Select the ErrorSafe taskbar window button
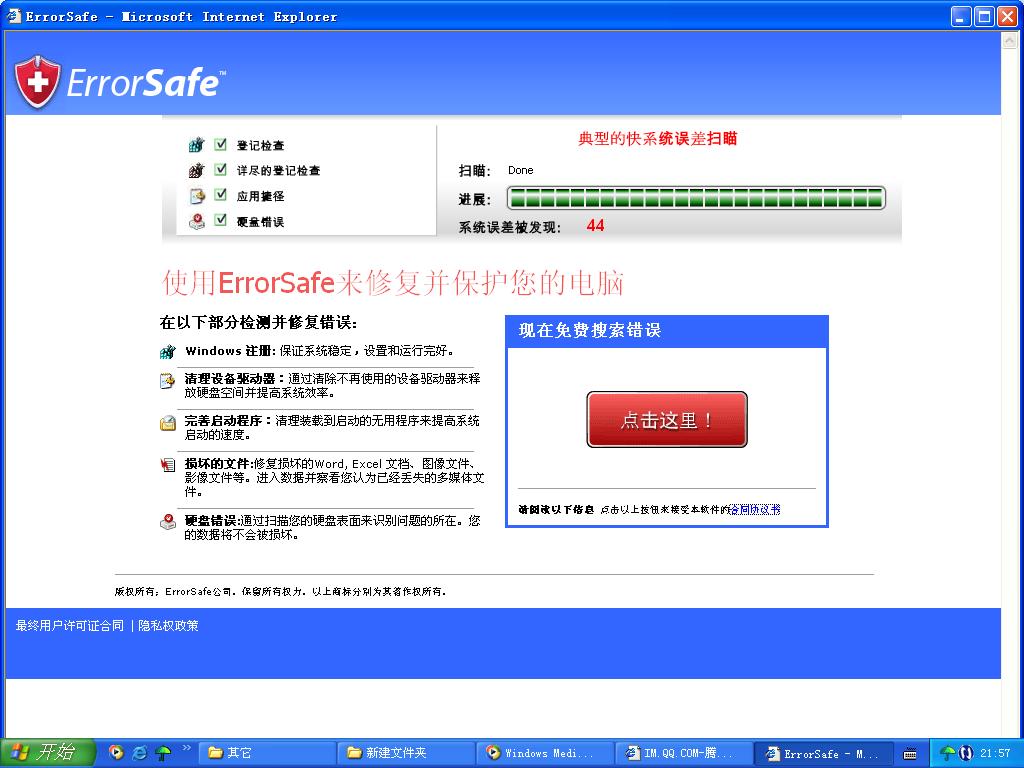 824,753
